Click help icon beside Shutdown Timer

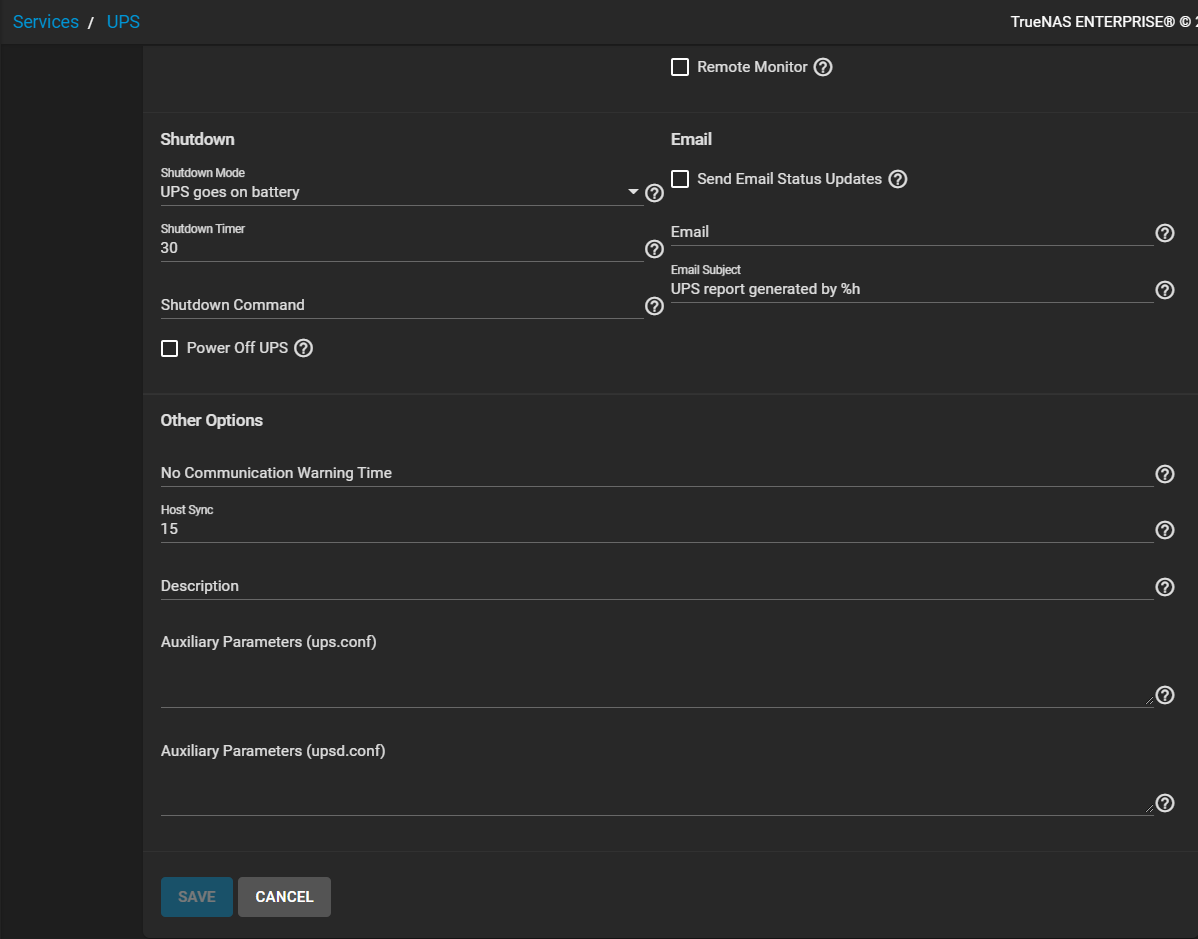654,249
